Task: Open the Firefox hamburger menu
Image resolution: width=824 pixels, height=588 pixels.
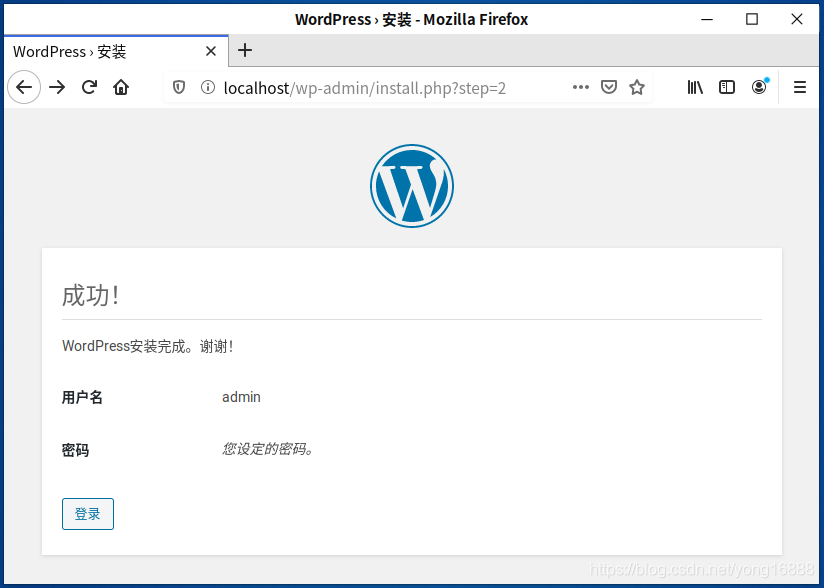Action: [800, 87]
